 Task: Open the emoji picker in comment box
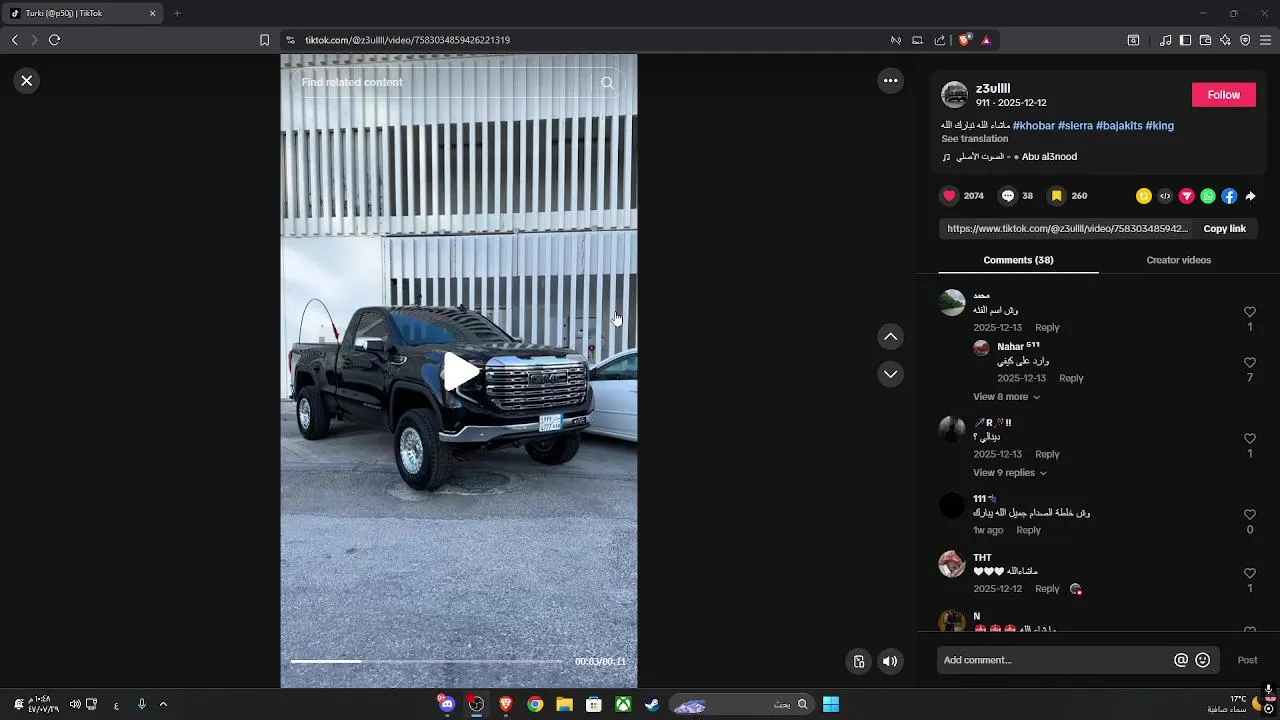[x=1203, y=660]
